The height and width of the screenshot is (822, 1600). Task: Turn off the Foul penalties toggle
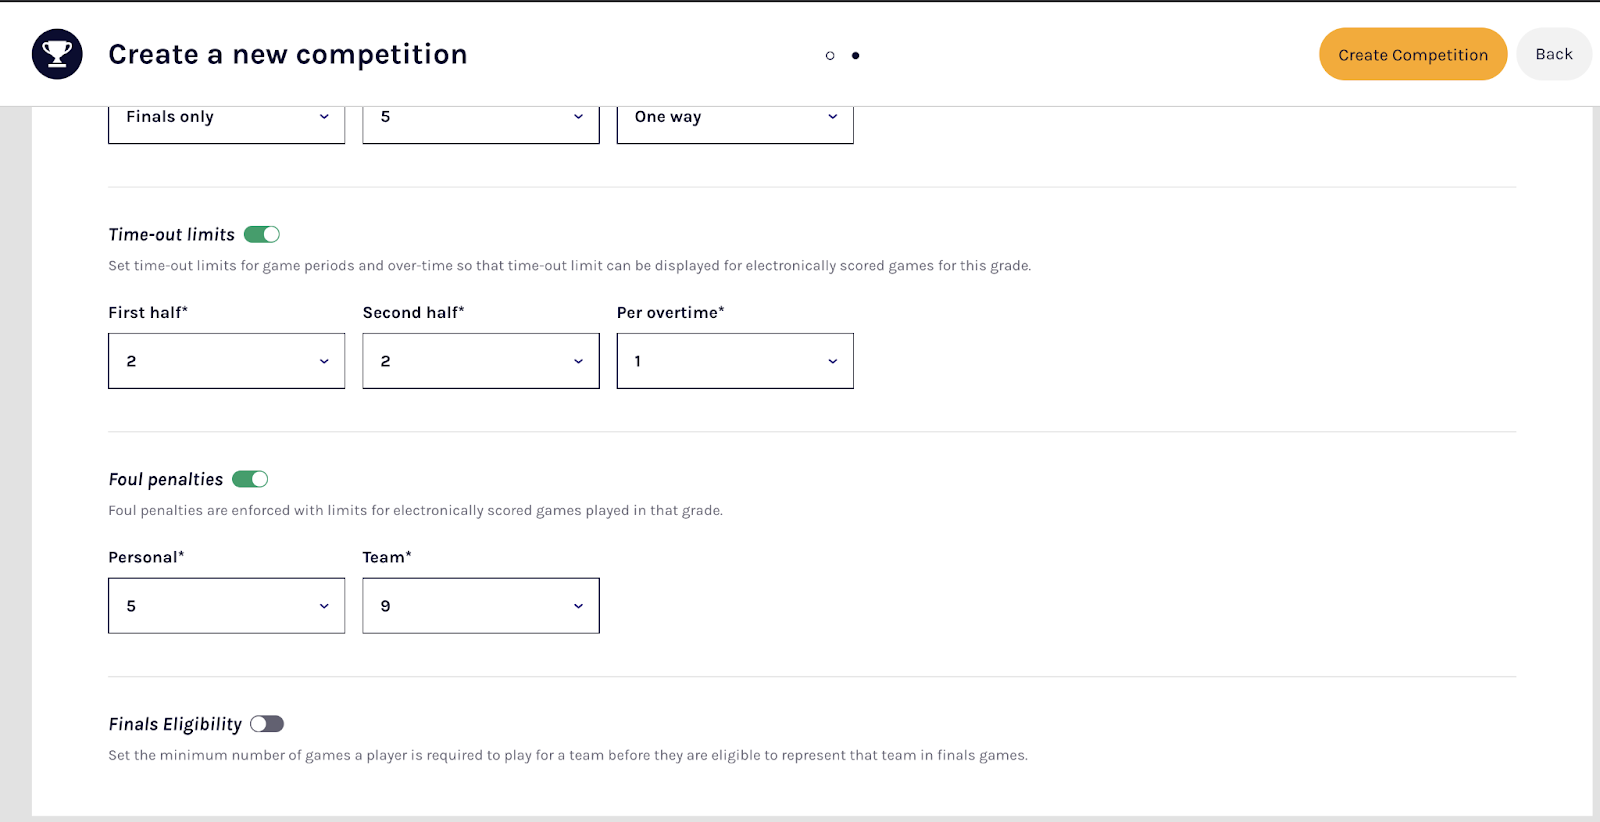tap(250, 479)
